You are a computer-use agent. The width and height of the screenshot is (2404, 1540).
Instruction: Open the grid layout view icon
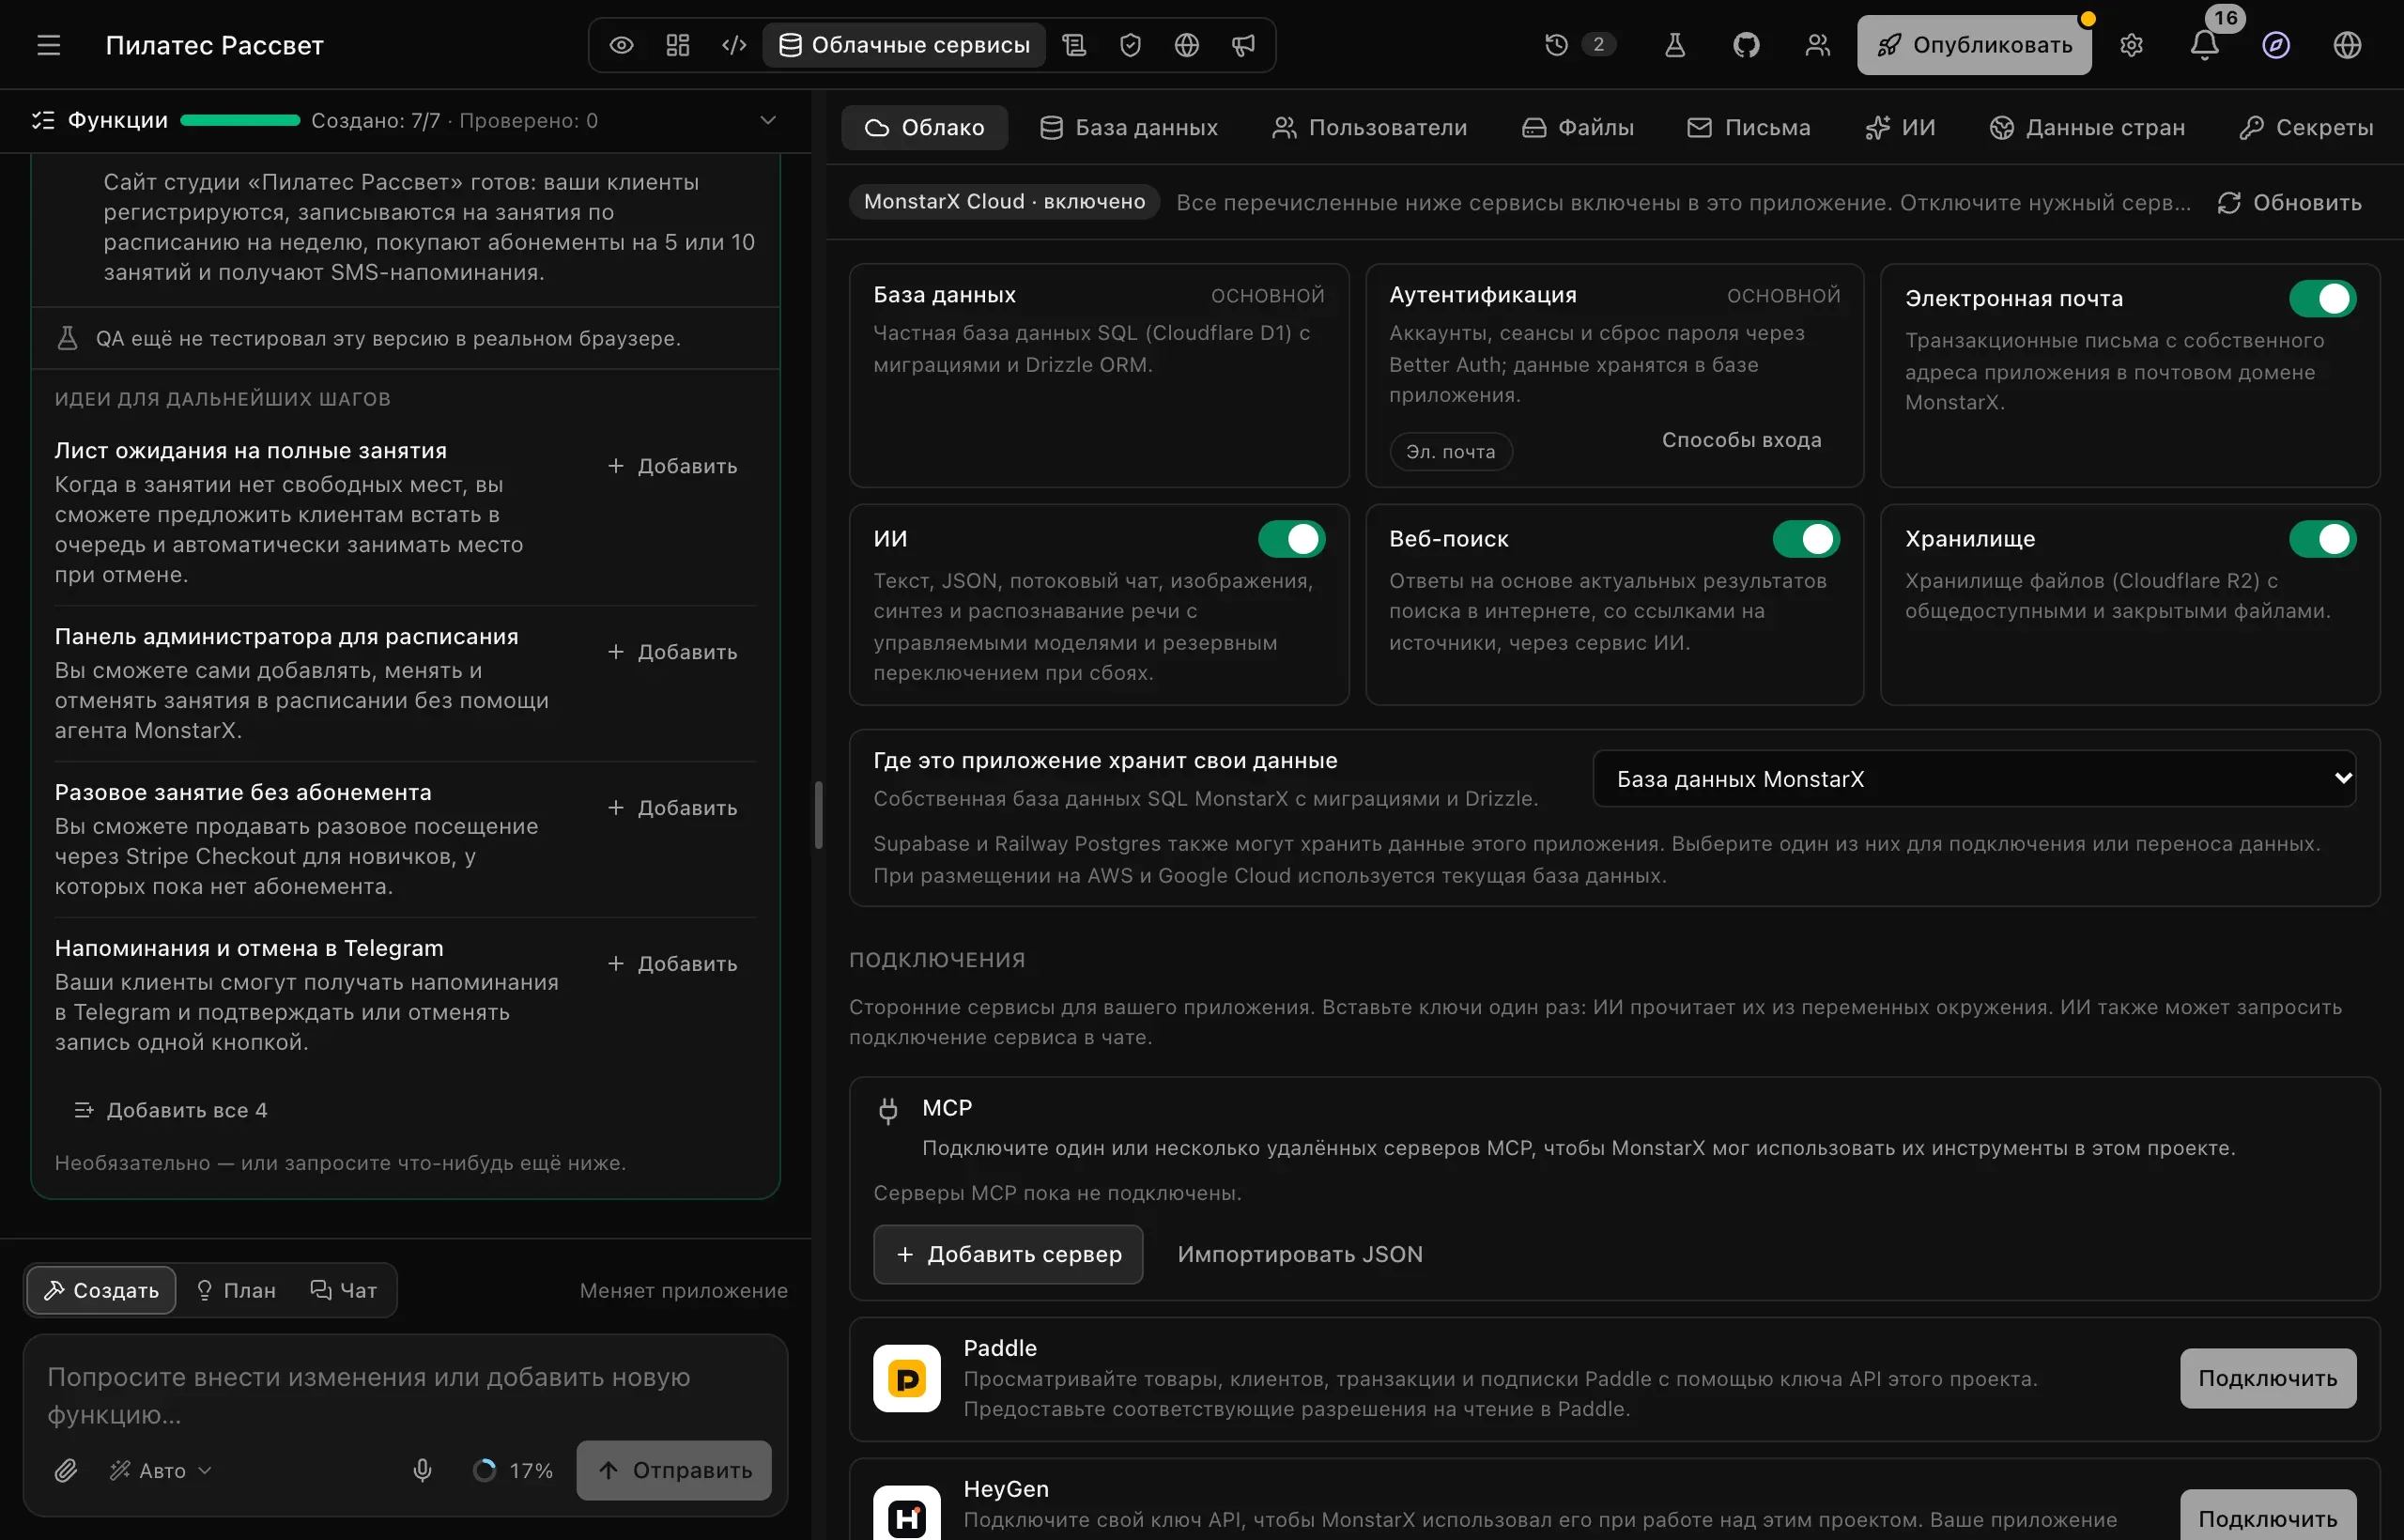pyautogui.click(x=677, y=45)
